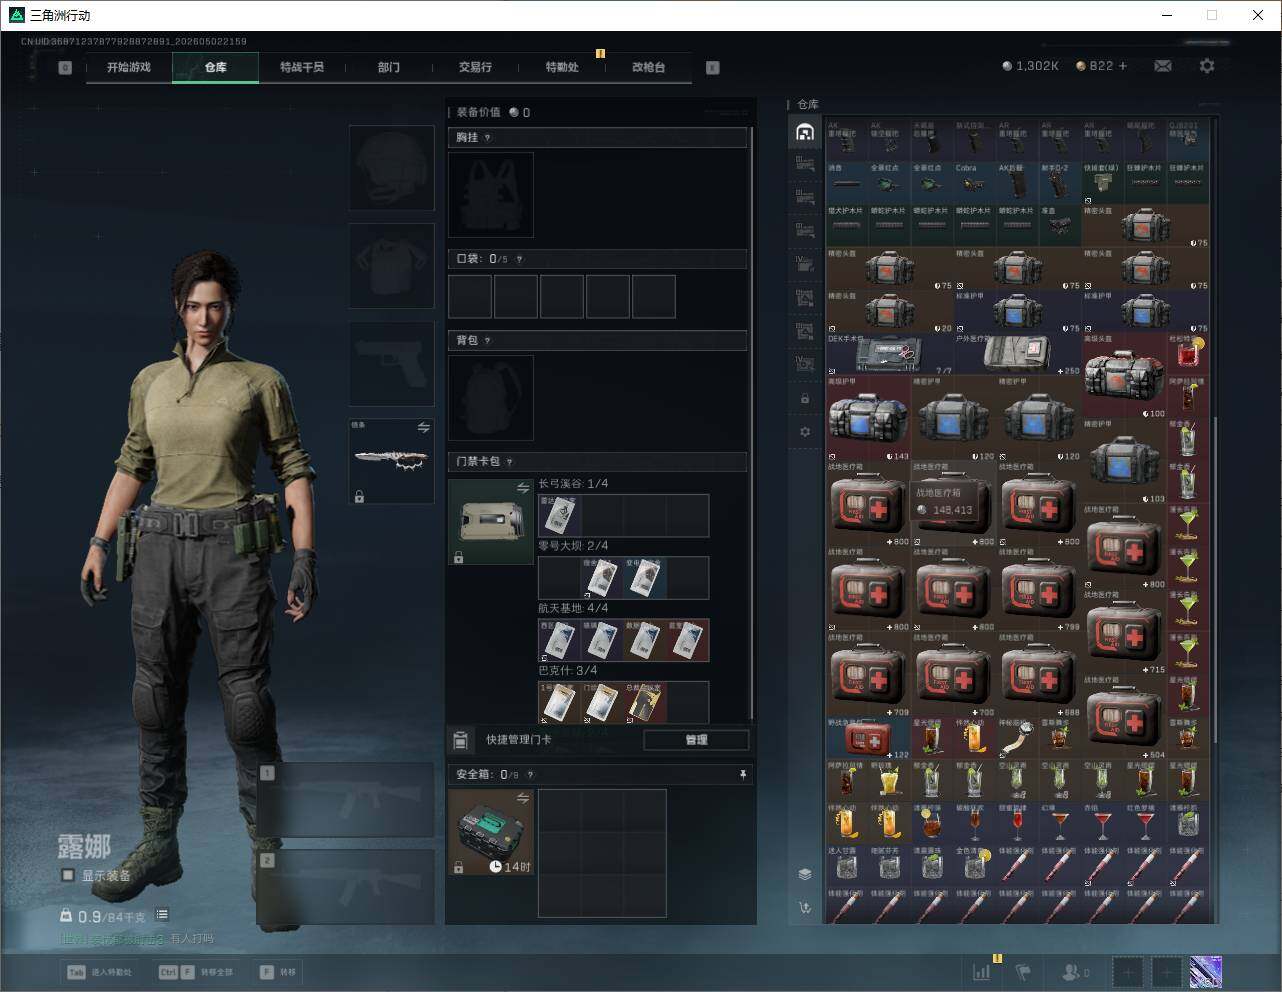This screenshot has width=1282, height=992.
Task: Click plus next to 822 currency
Action: (1123, 66)
